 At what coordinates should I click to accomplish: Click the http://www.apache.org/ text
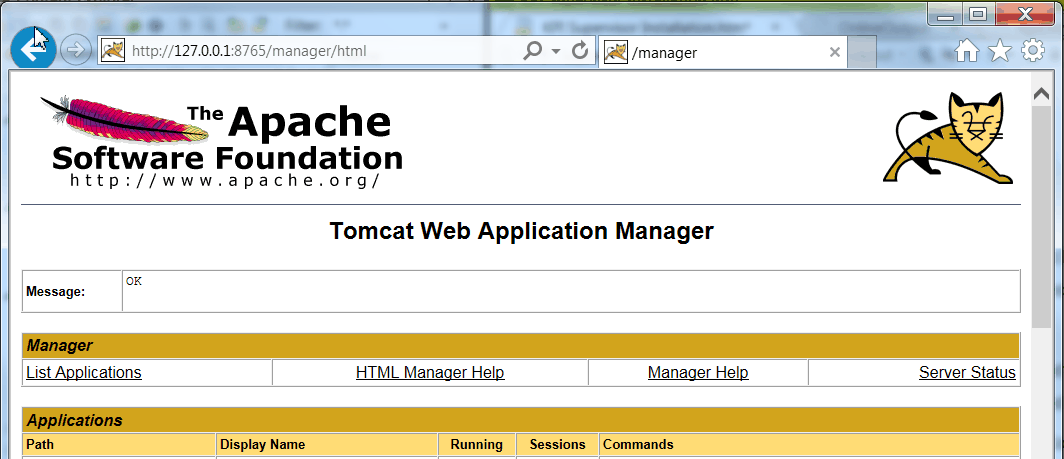(x=225, y=181)
